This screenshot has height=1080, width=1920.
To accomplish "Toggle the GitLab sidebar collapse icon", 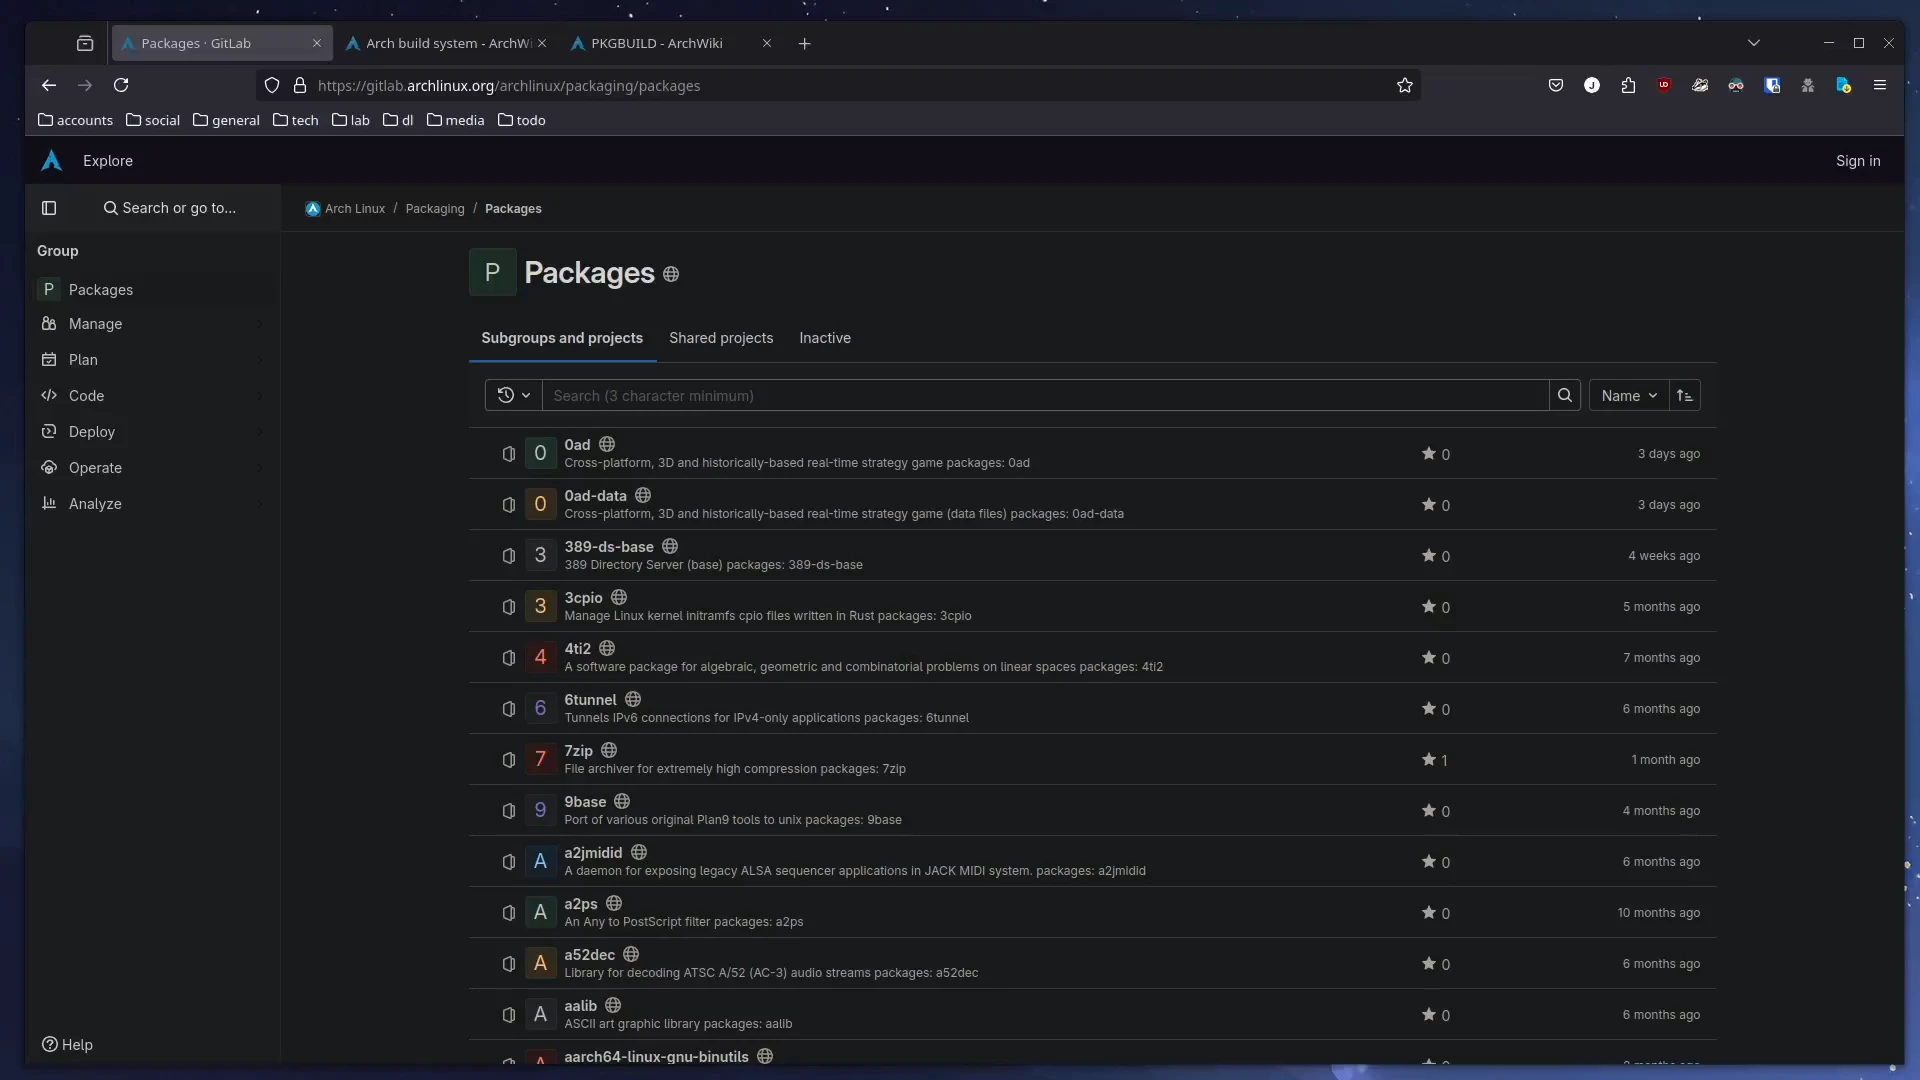I will [x=49, y=208].
